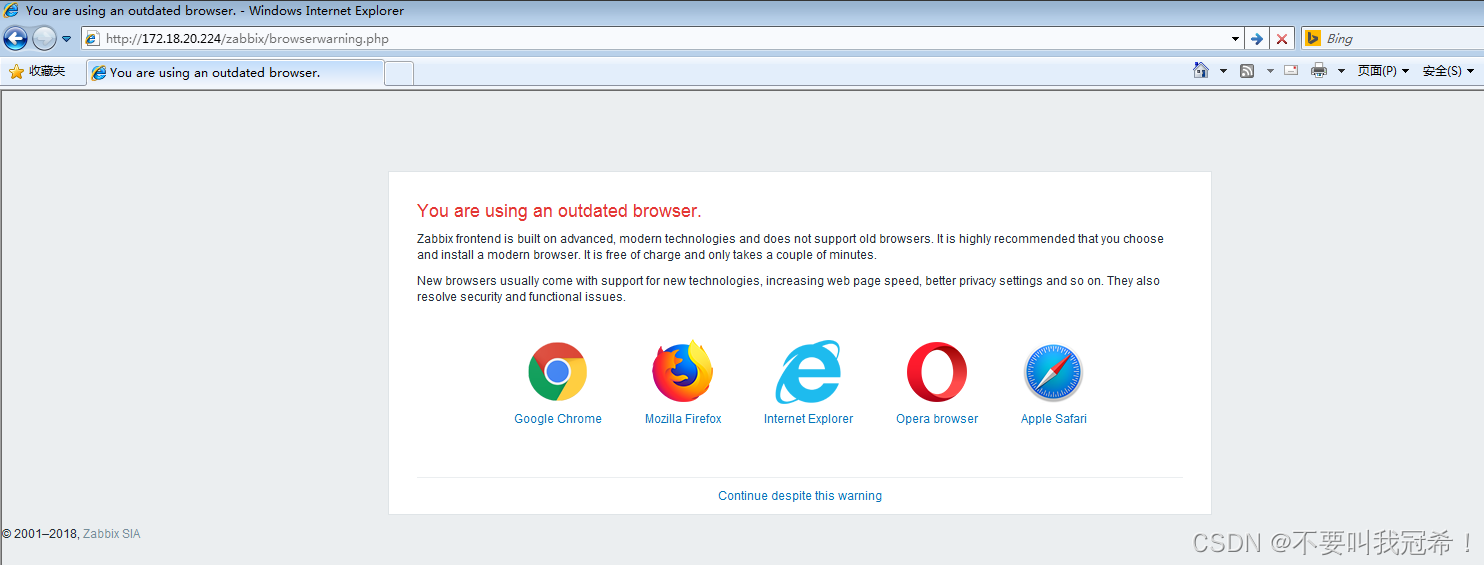
Task: Click the Mozilla Firefox logo icon
Action: 683,372
